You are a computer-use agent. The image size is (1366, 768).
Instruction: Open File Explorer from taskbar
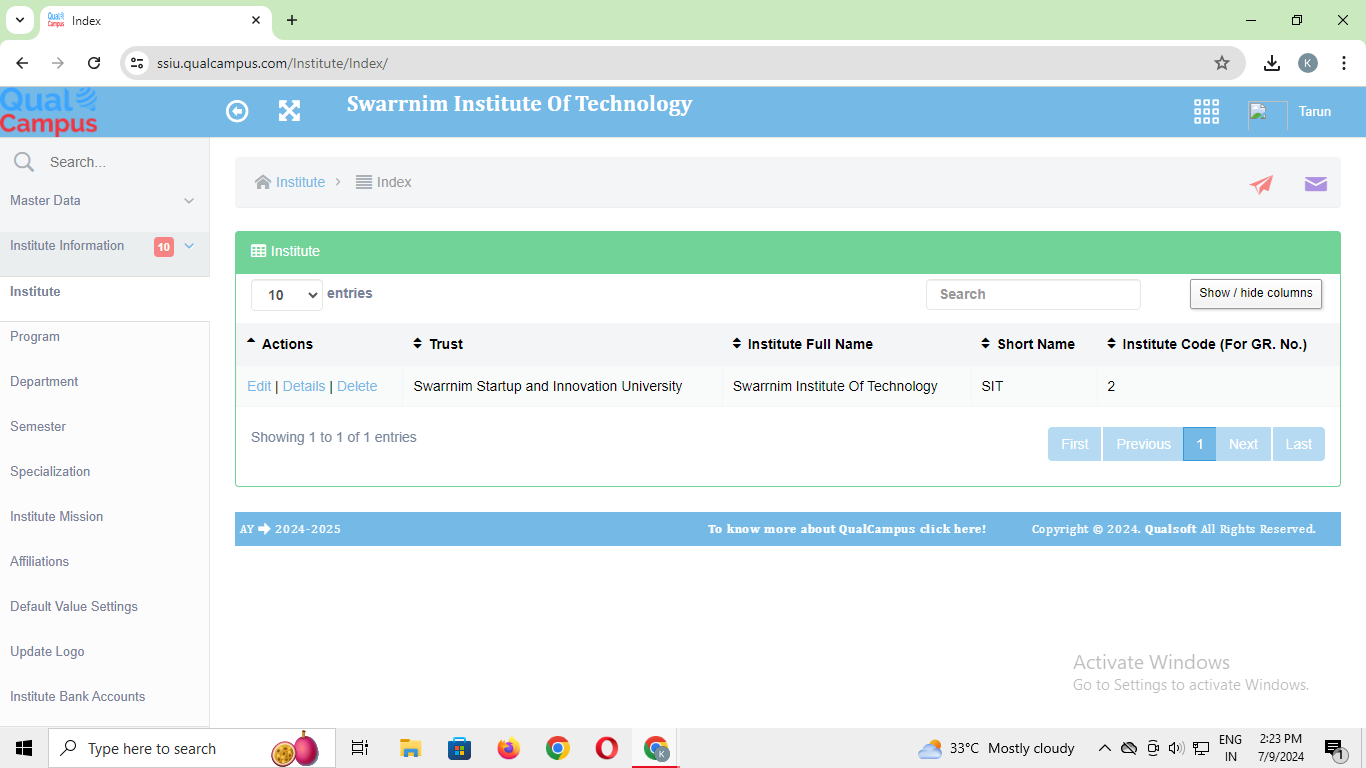410,748
